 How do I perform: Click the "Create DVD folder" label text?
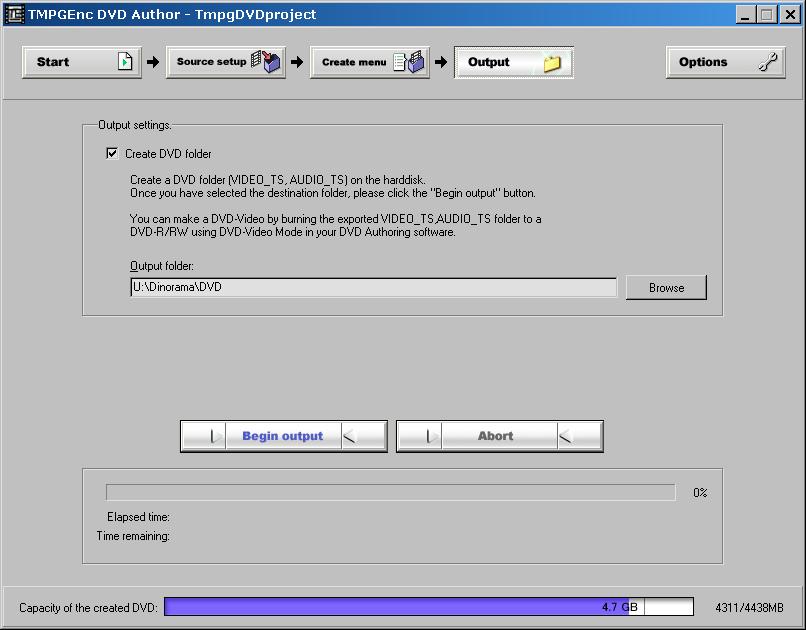(168, 154)
